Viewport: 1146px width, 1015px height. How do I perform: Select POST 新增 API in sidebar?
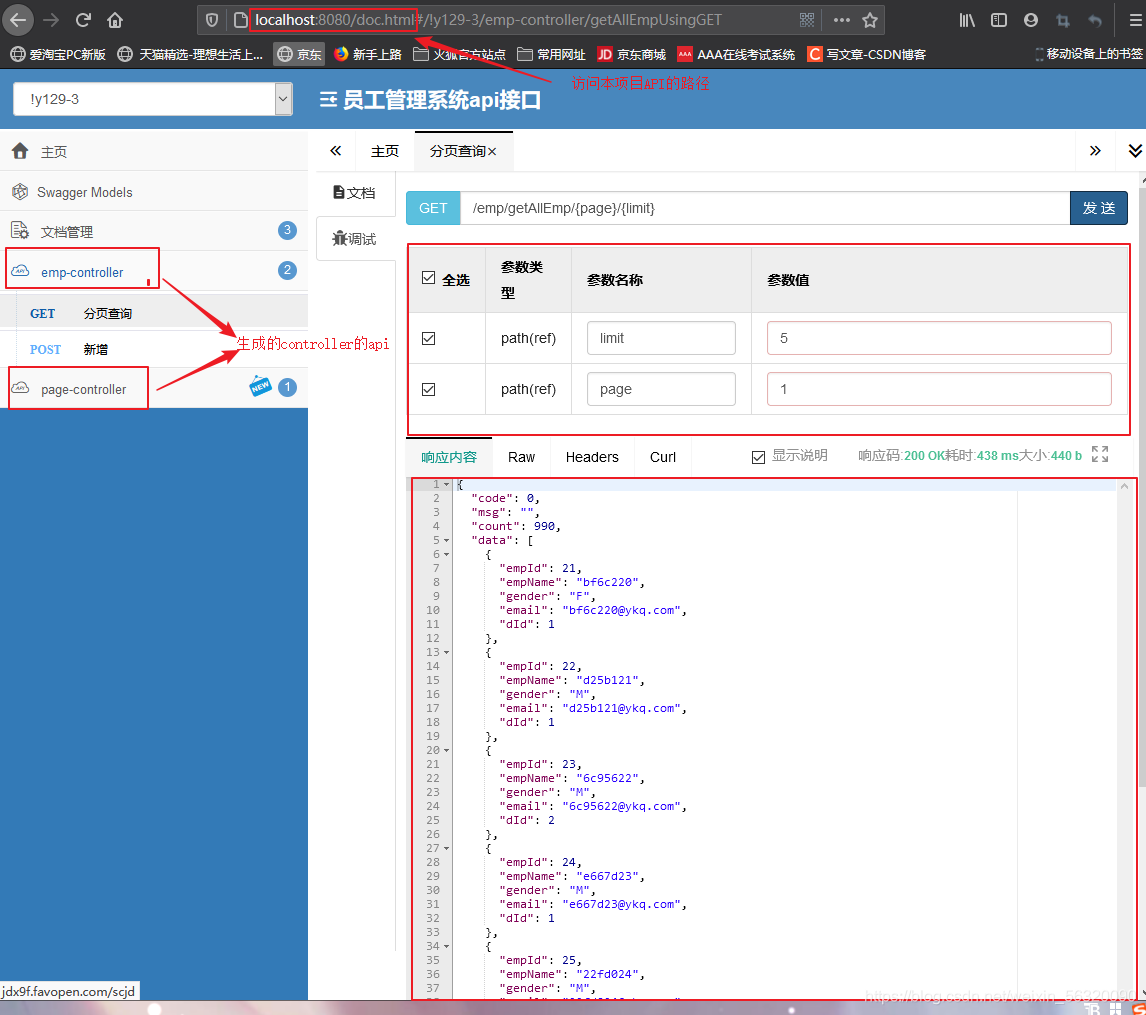click(153, 349)
